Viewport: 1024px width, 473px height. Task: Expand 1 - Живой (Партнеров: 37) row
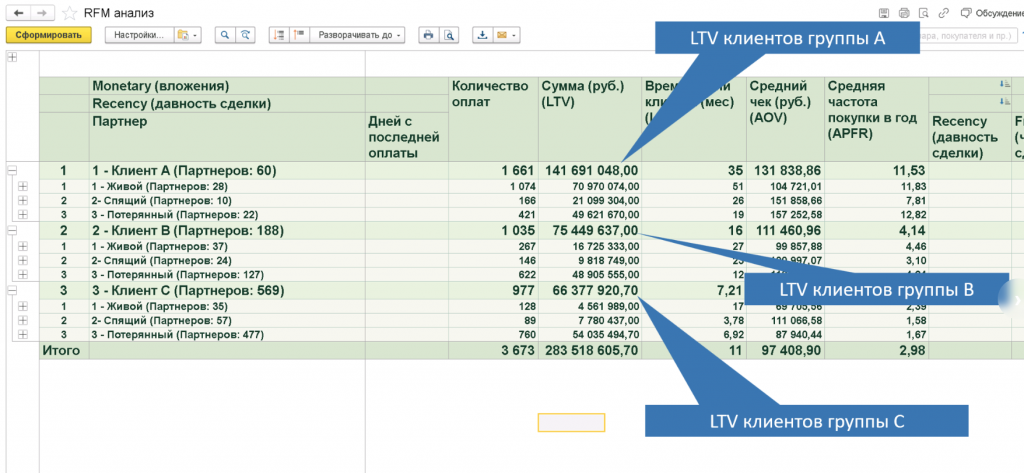click(x=24, y=246)
